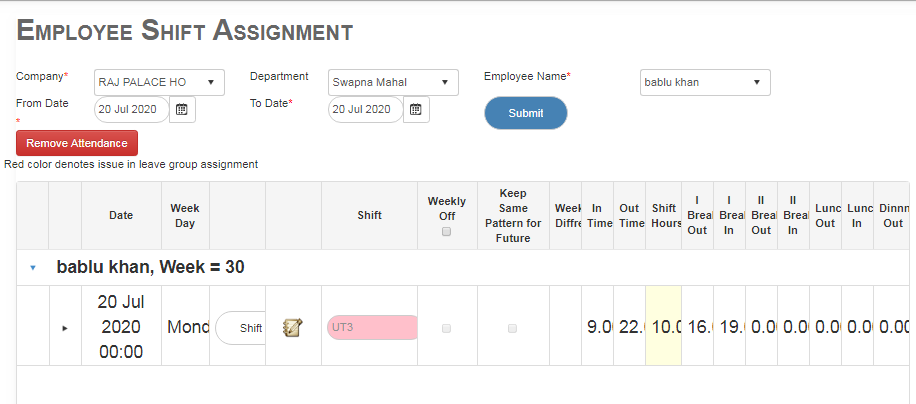The width and height of the screenshot is (916, 404).
Task: Open the Company dropdown RAJ PALACE HO
Action: pyautogui.click(x=159, y=82)
